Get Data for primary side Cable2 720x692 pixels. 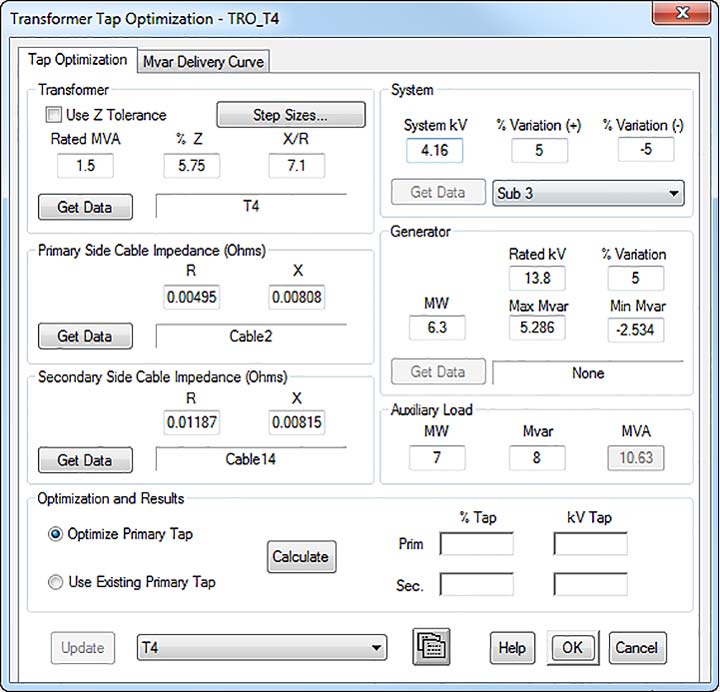pos(85,336)
